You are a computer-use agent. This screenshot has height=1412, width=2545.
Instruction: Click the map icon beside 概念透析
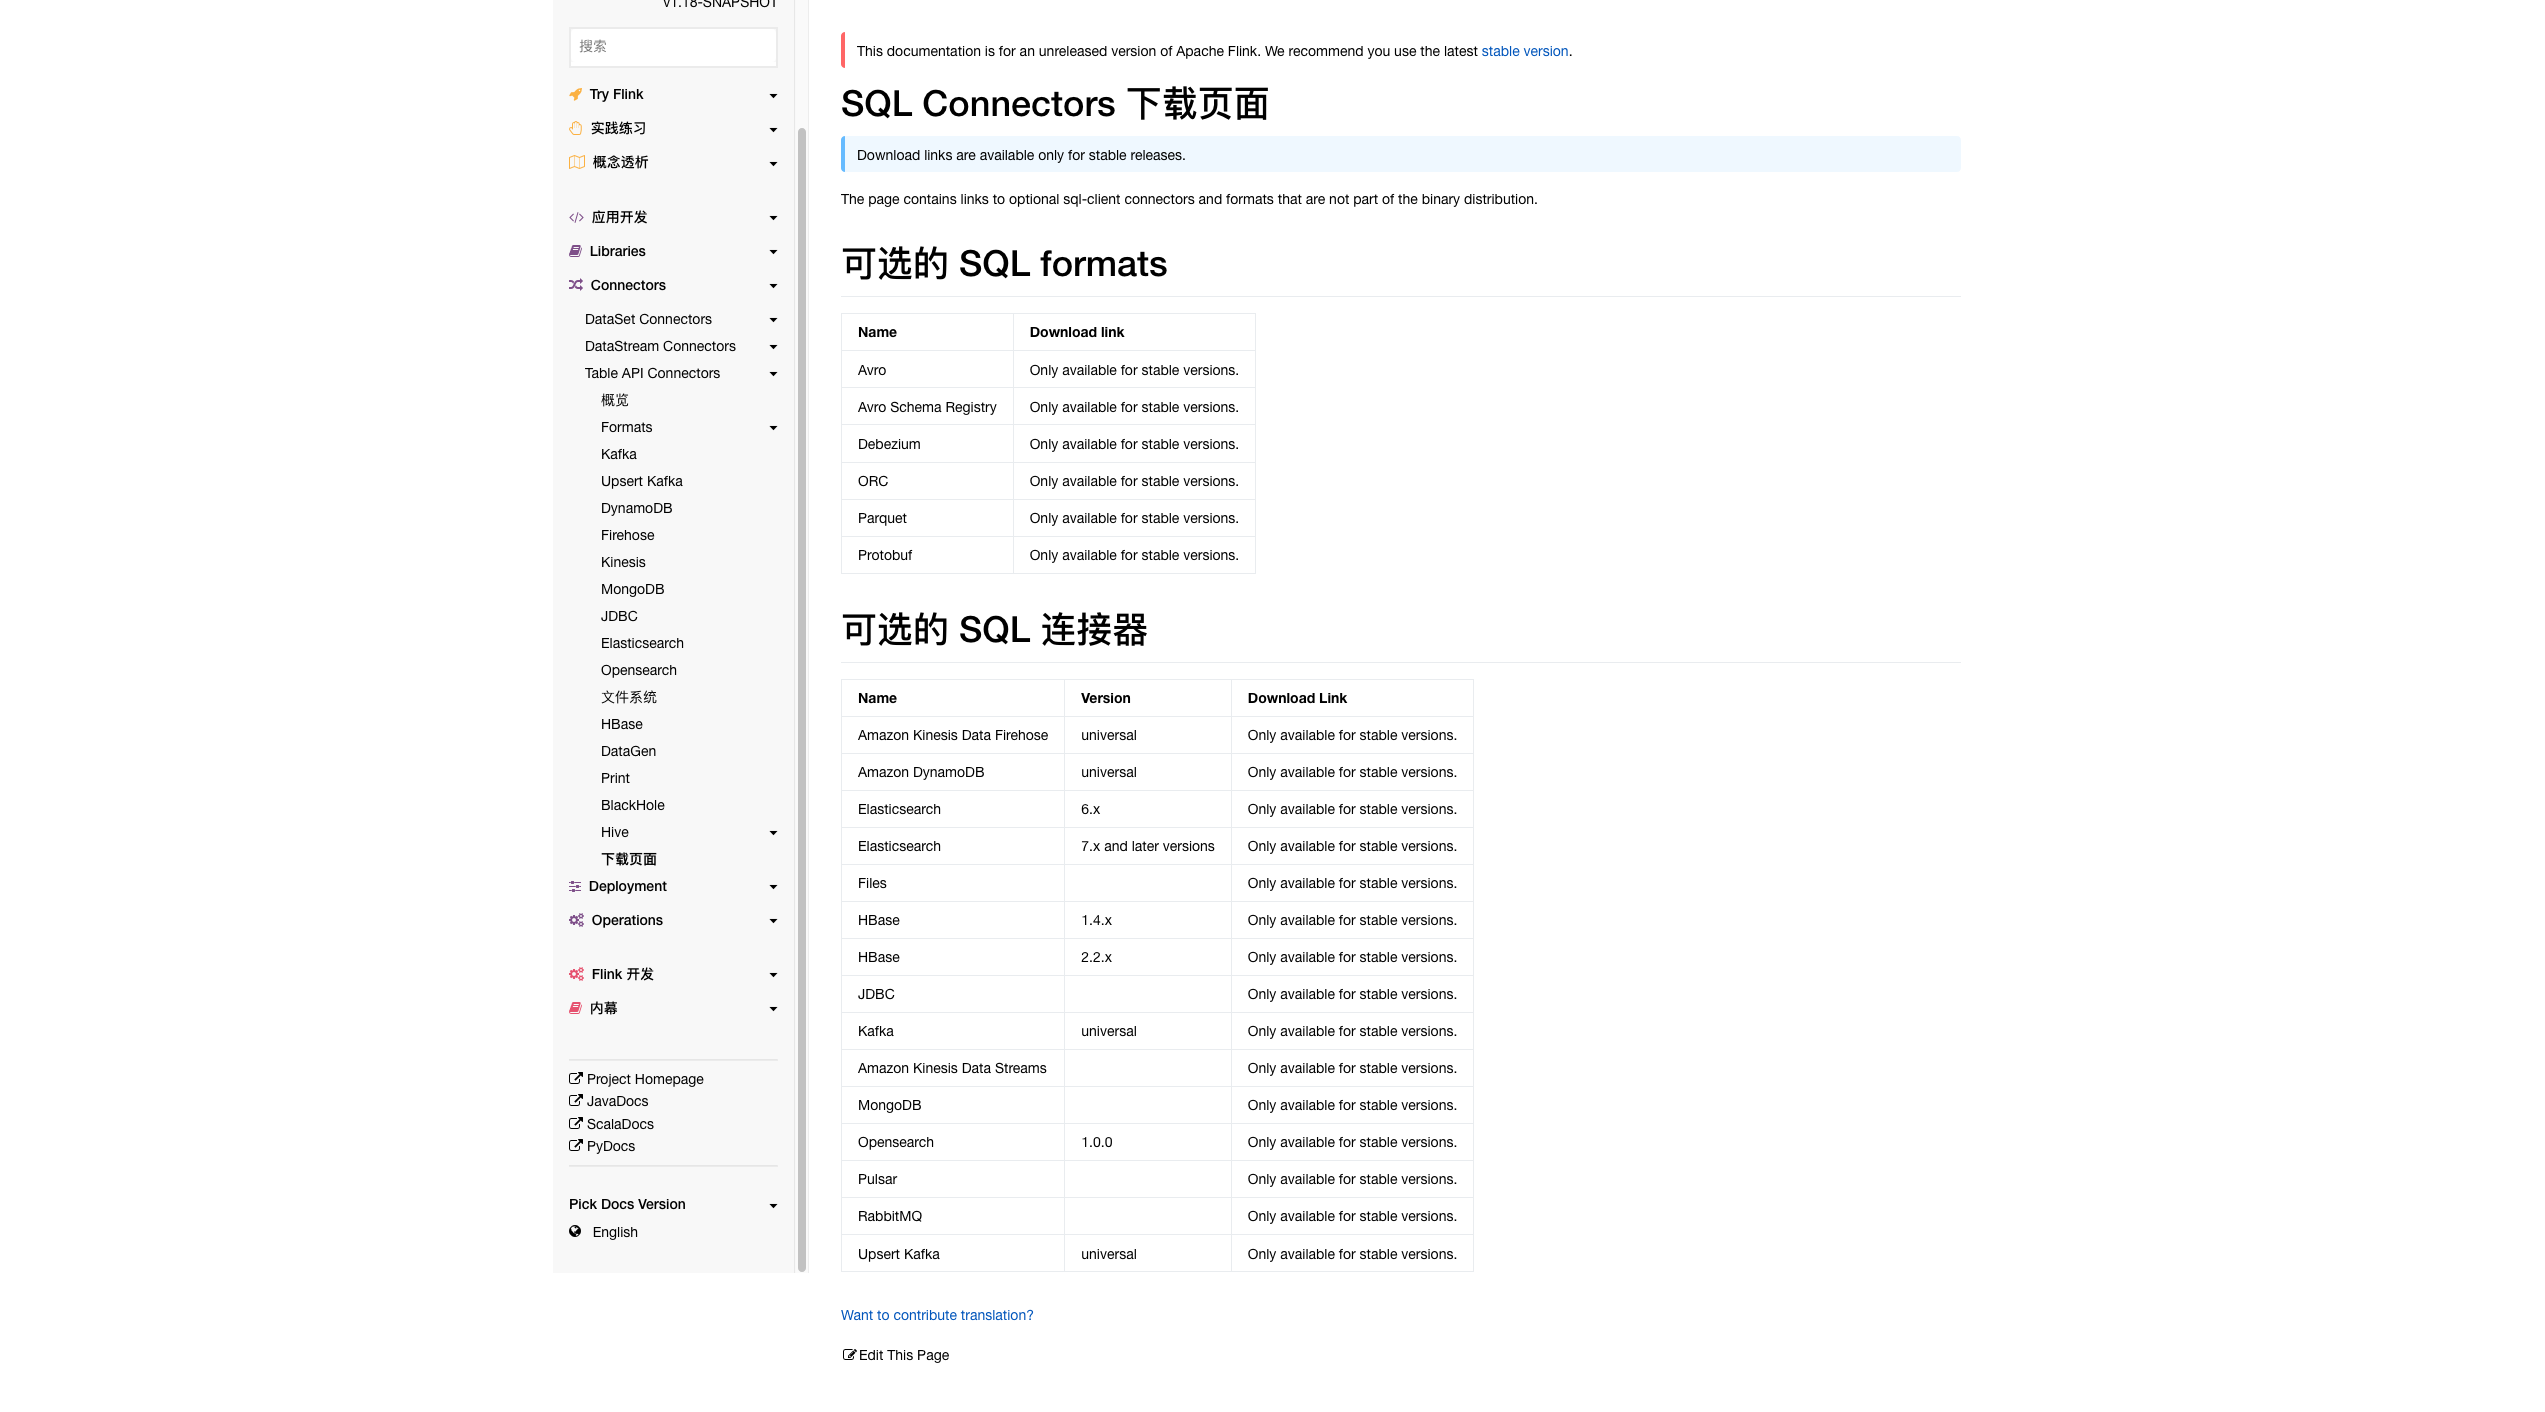(577, 162)
